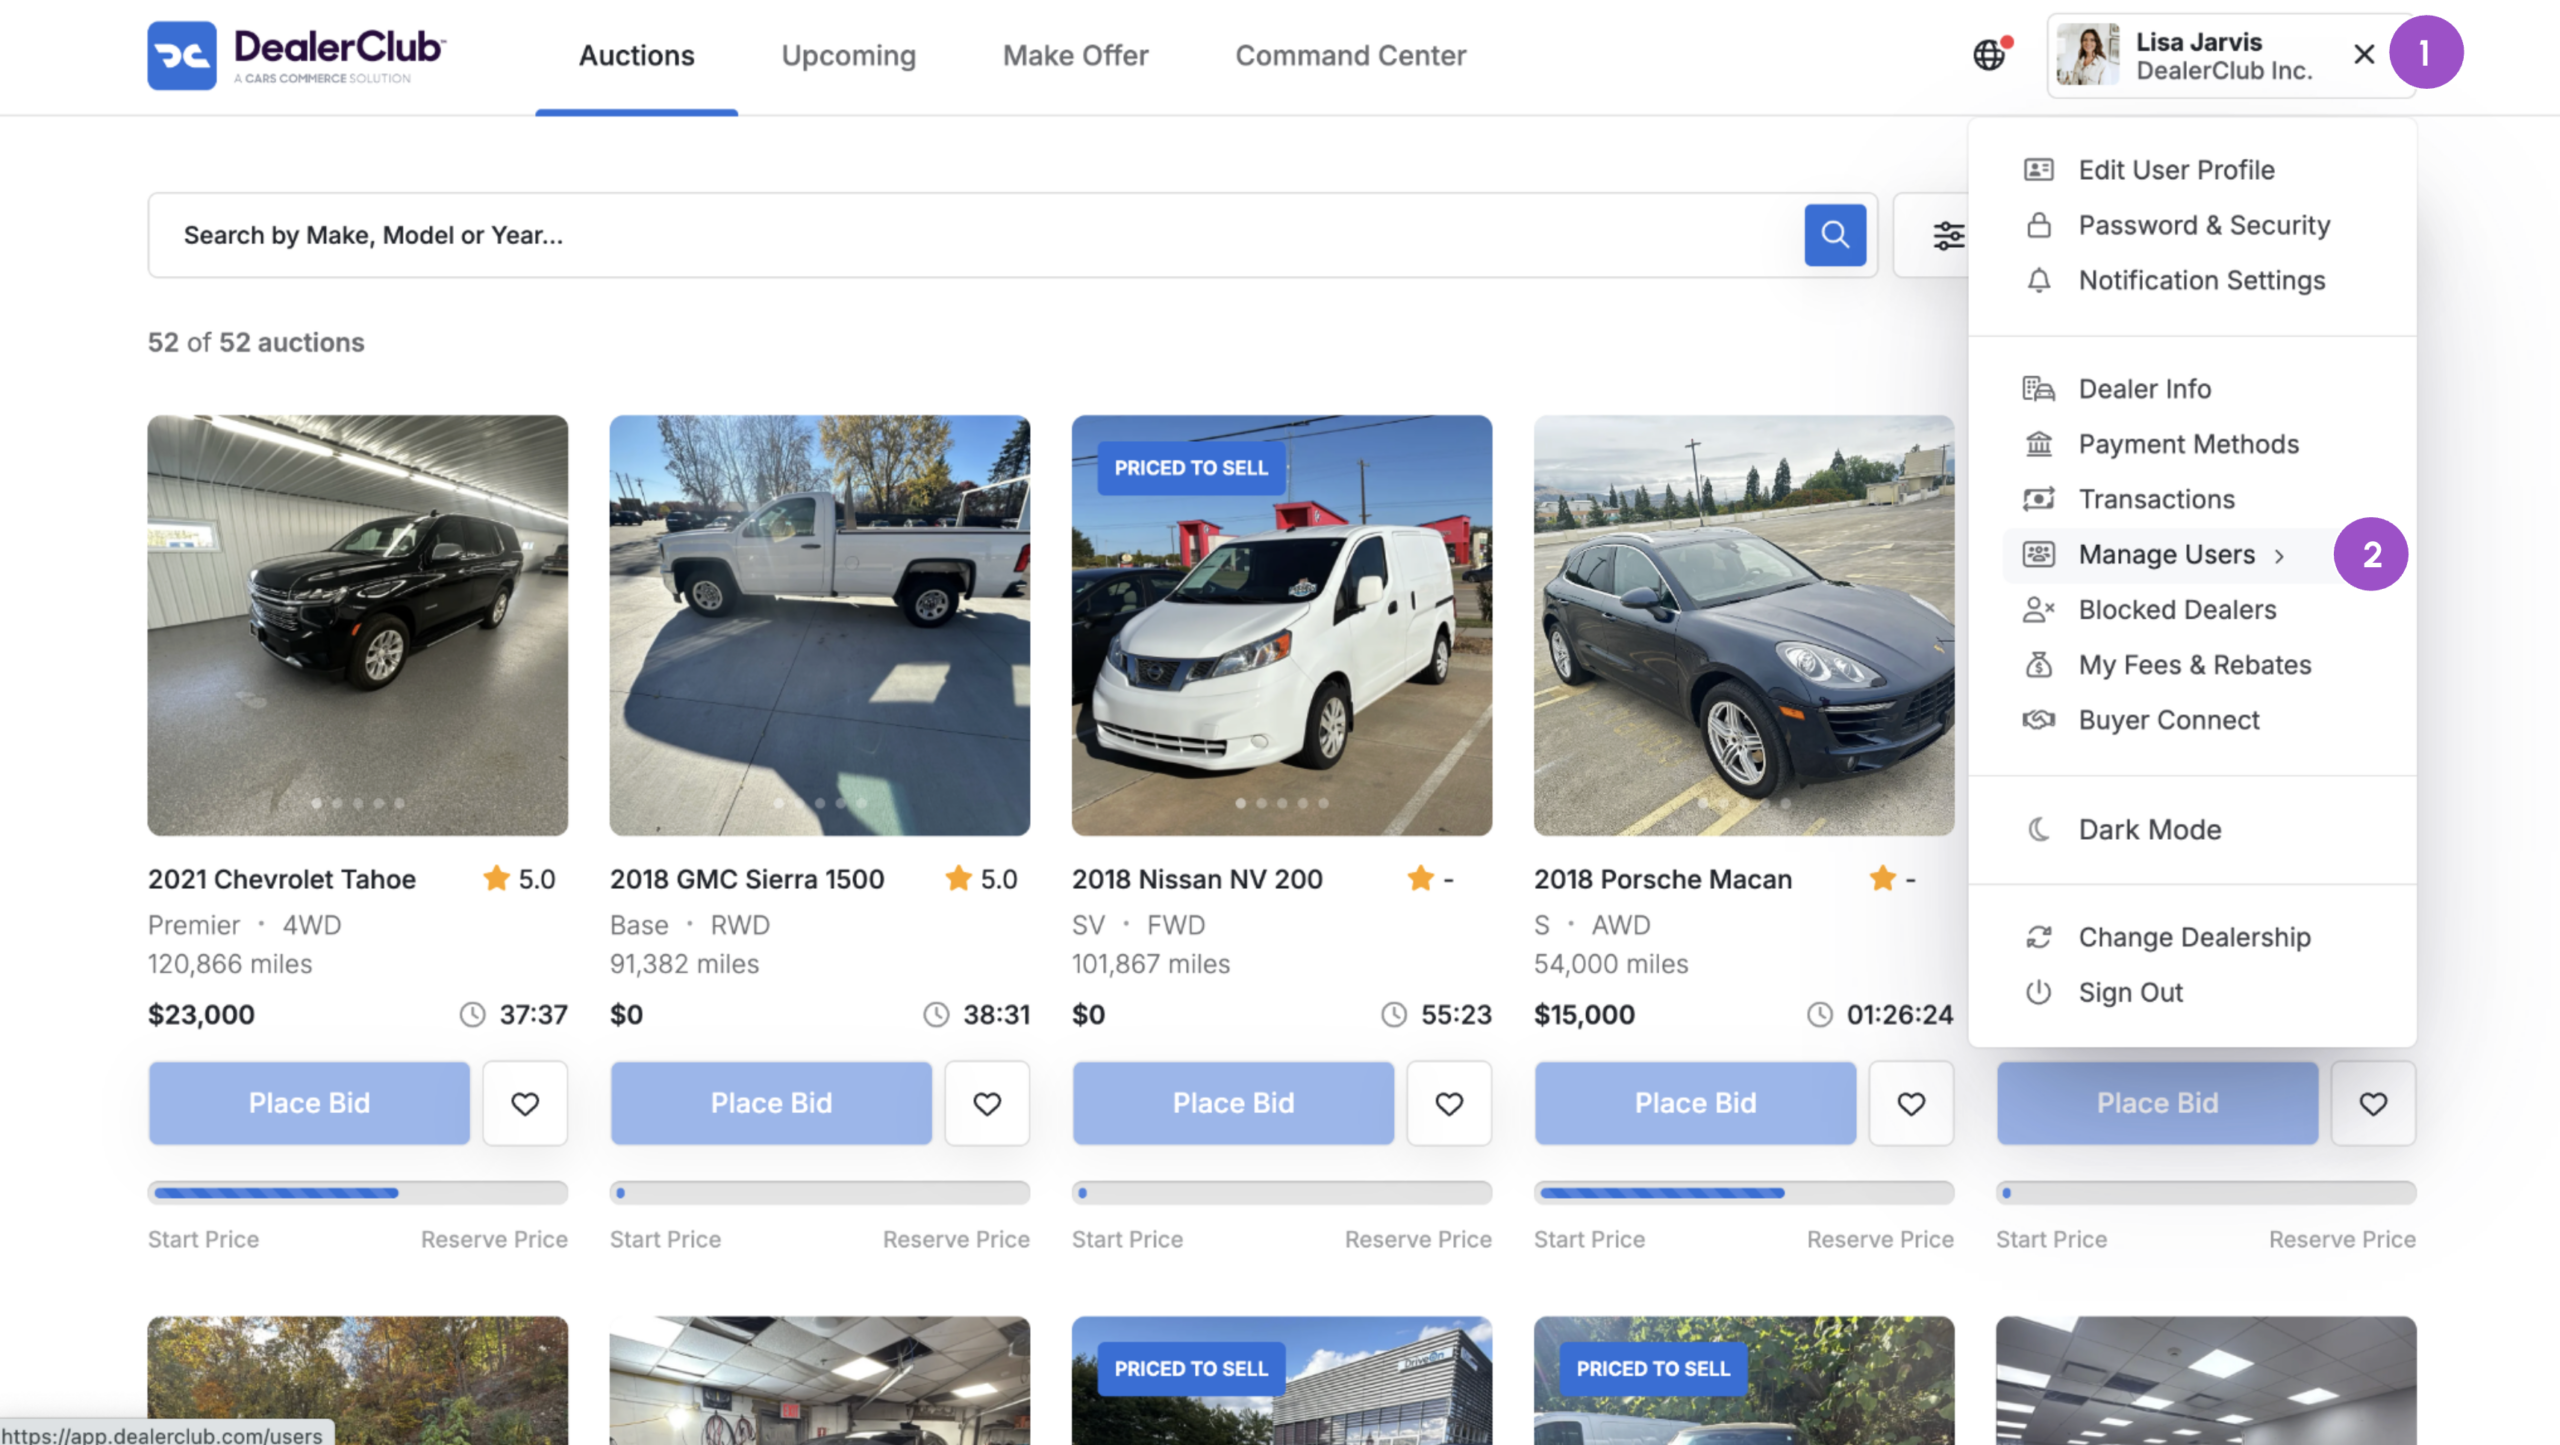This screenshot has width=2560, height=1445.
Task: Click the star rating on Chevrolet Tahoe
Action: [519, 879]
